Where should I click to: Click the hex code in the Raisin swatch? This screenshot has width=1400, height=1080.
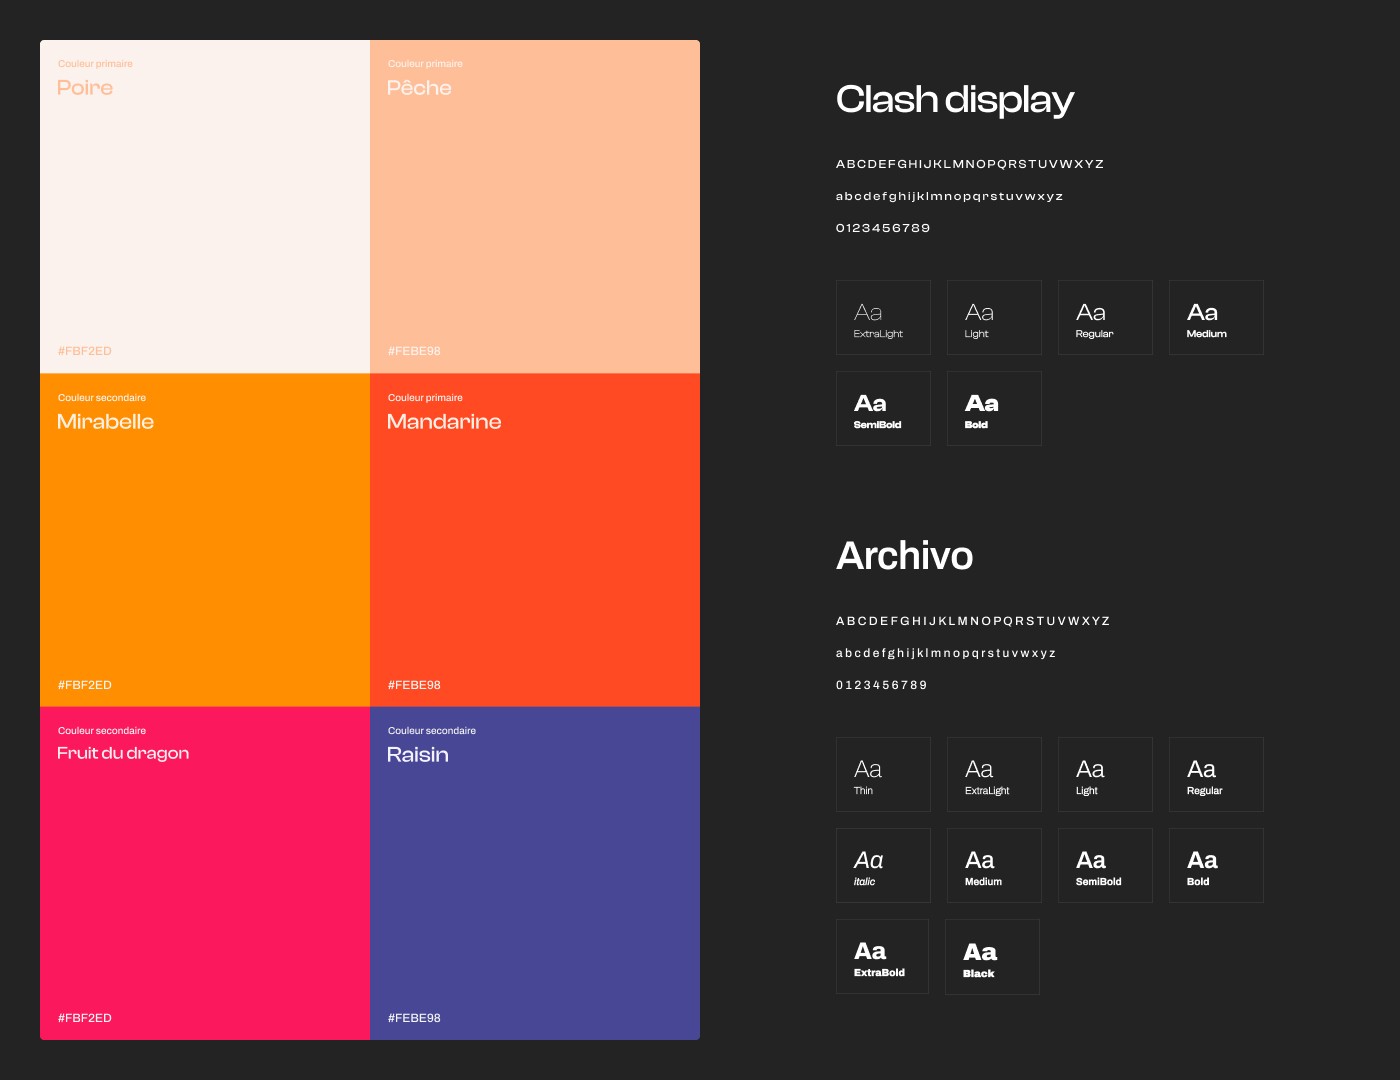point(414,1018)
